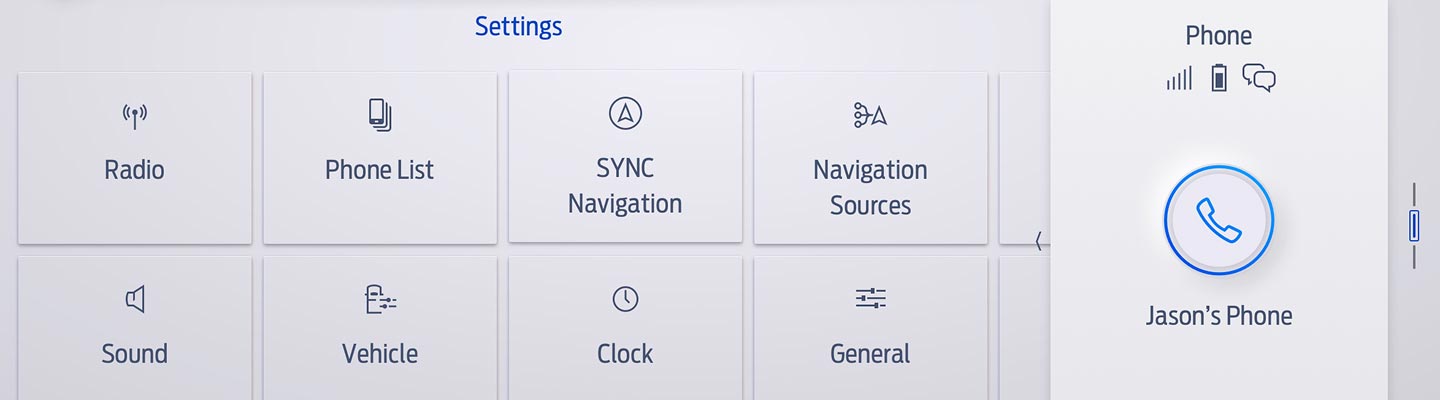The width and height of the screenshot is (1440, 400).
Task: Tap the signal strength bars icon
Action: click(1179, 78)
